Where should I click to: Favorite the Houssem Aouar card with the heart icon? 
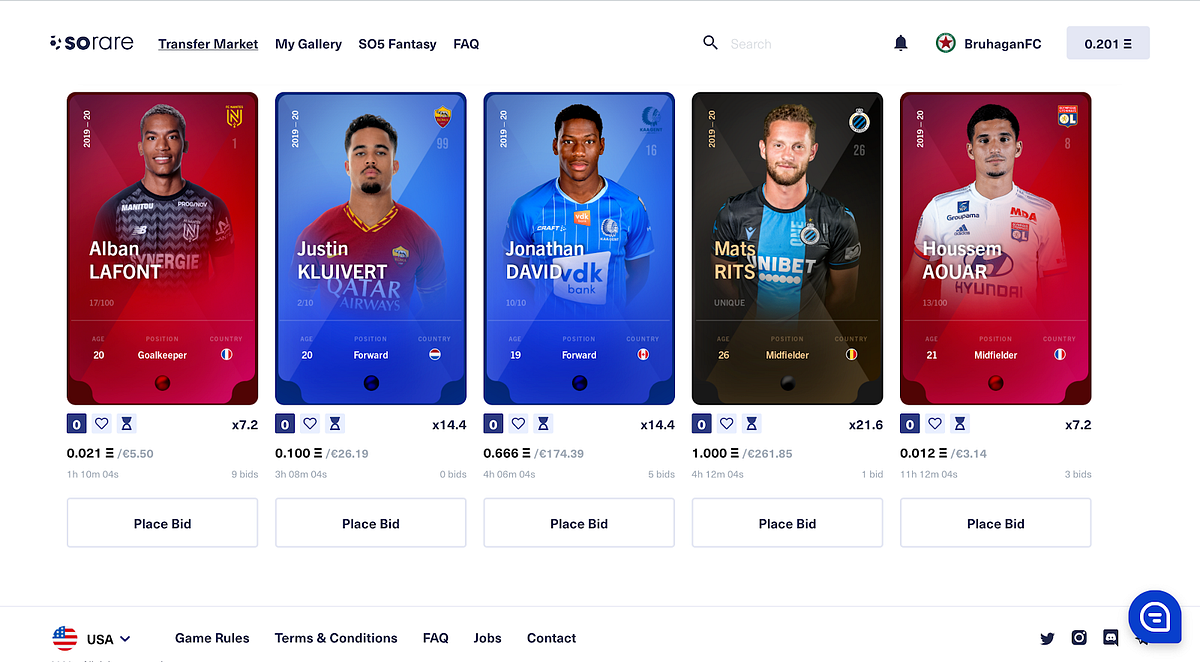click(935, 424)
